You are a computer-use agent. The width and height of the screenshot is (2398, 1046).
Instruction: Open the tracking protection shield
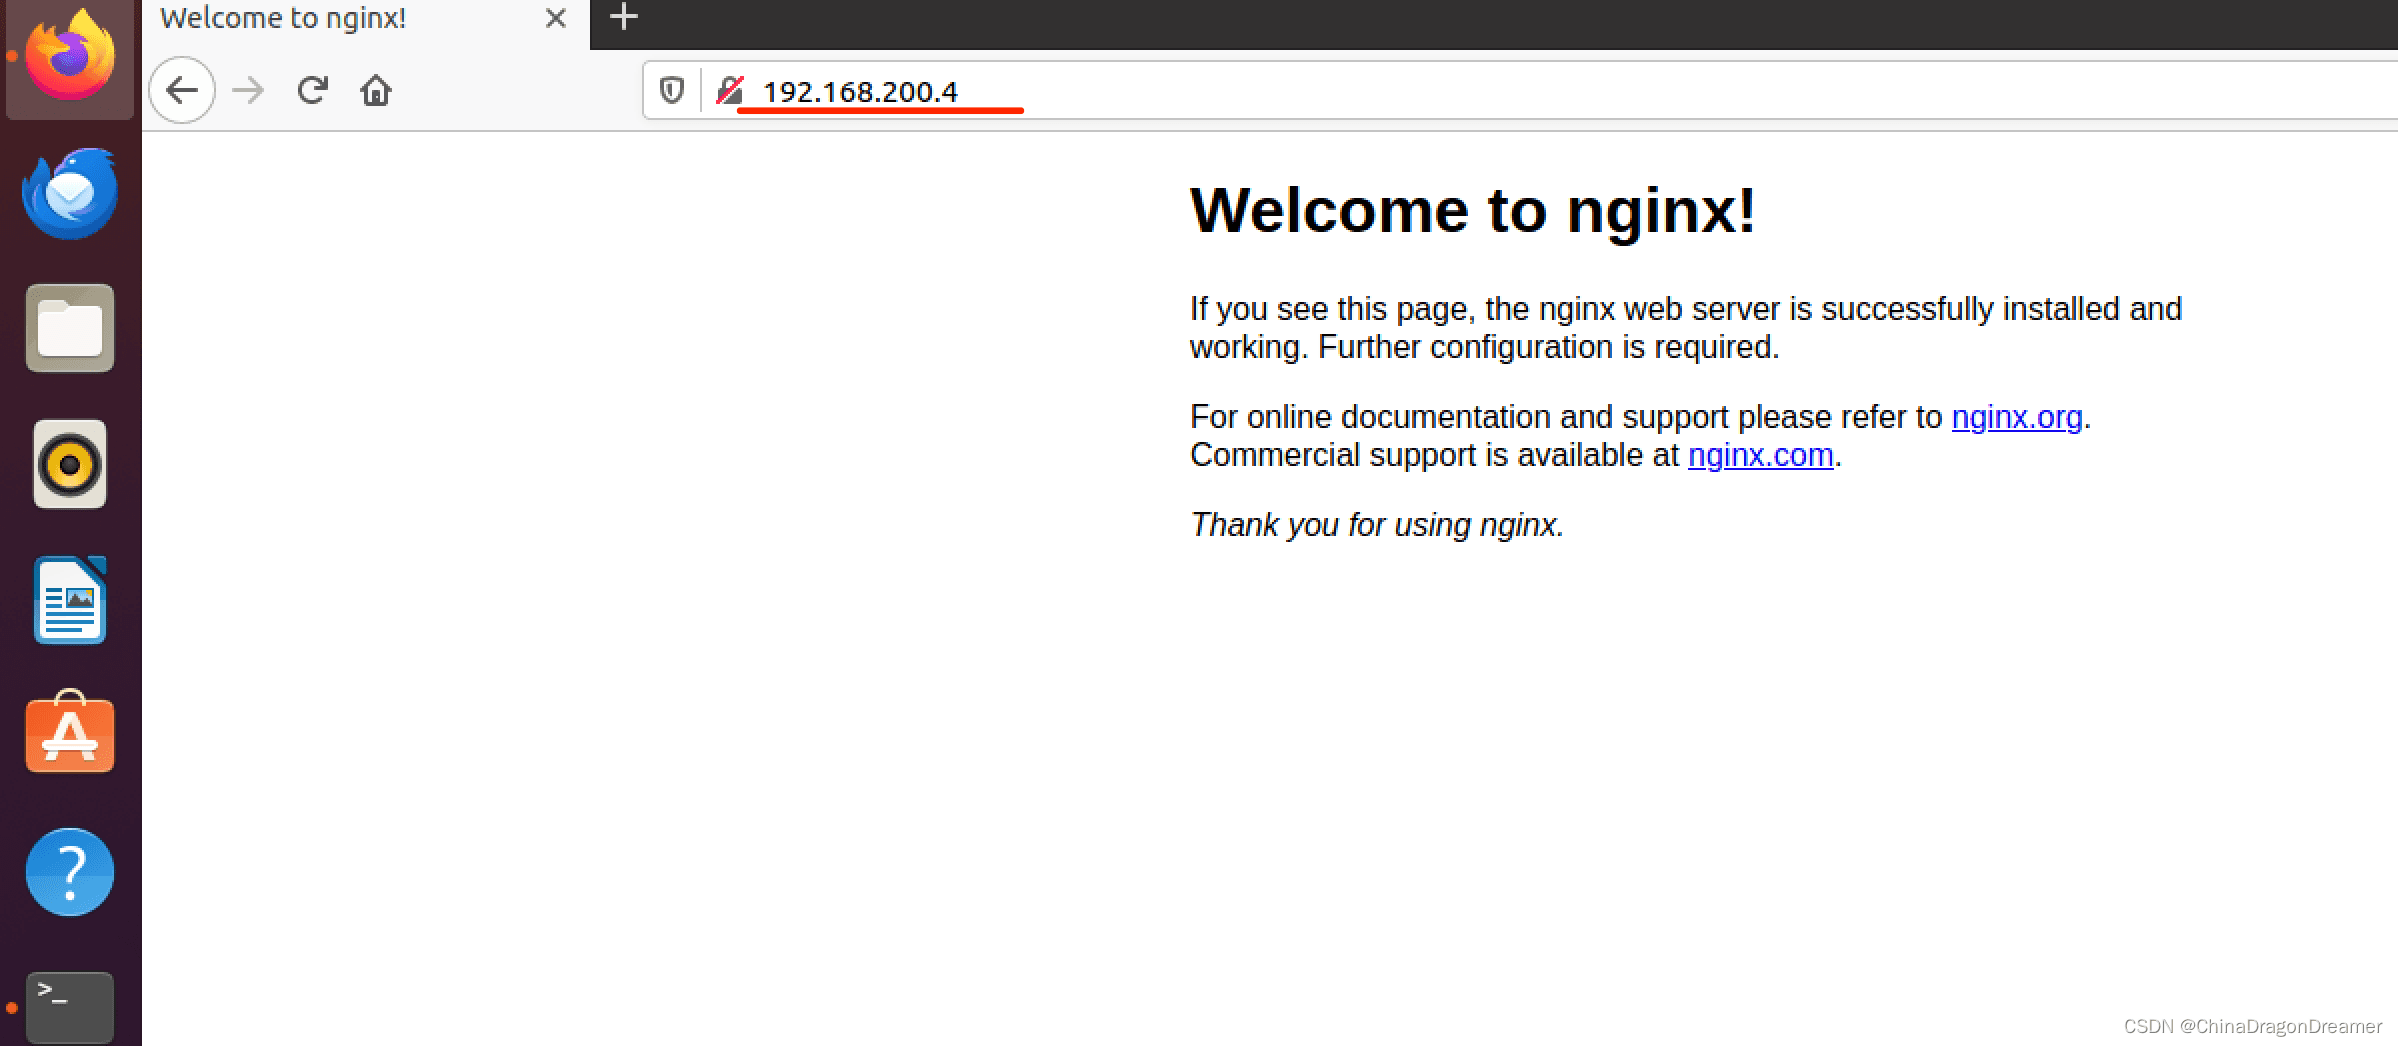click(672, 91)
